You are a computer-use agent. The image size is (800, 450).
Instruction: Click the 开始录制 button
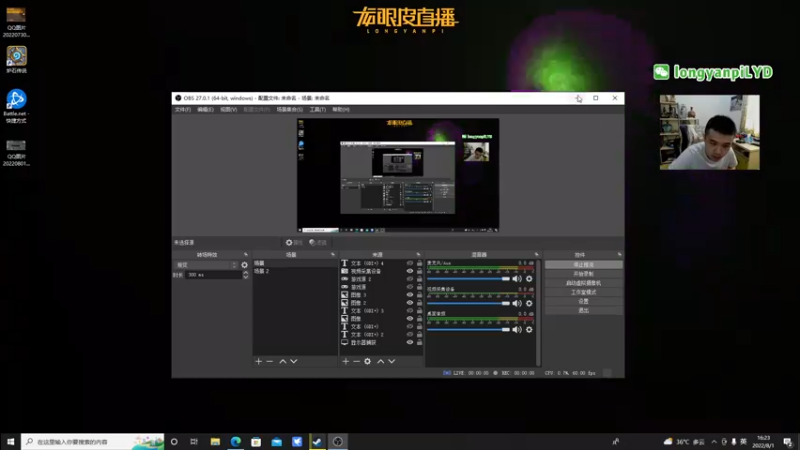coord(583,274)
